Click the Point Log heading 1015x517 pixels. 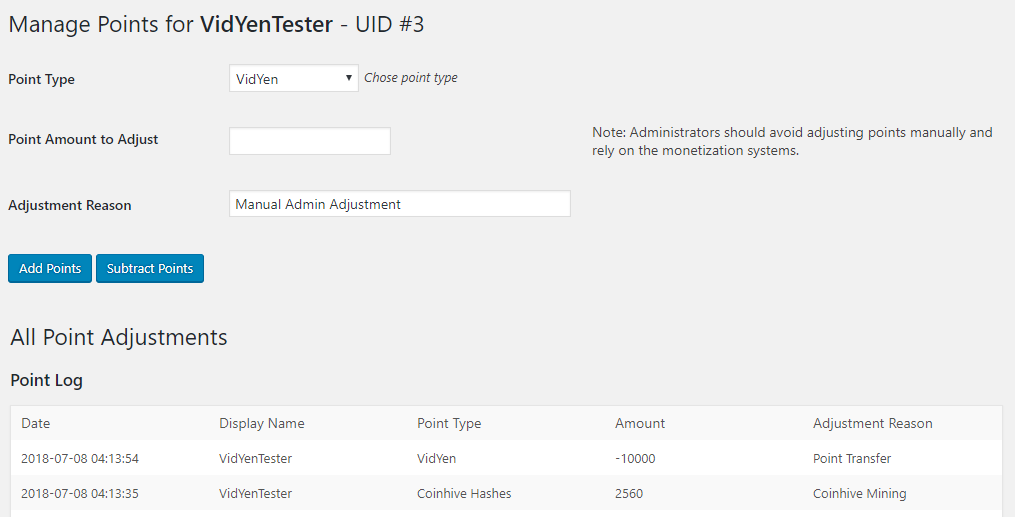[x=46, y=380]
